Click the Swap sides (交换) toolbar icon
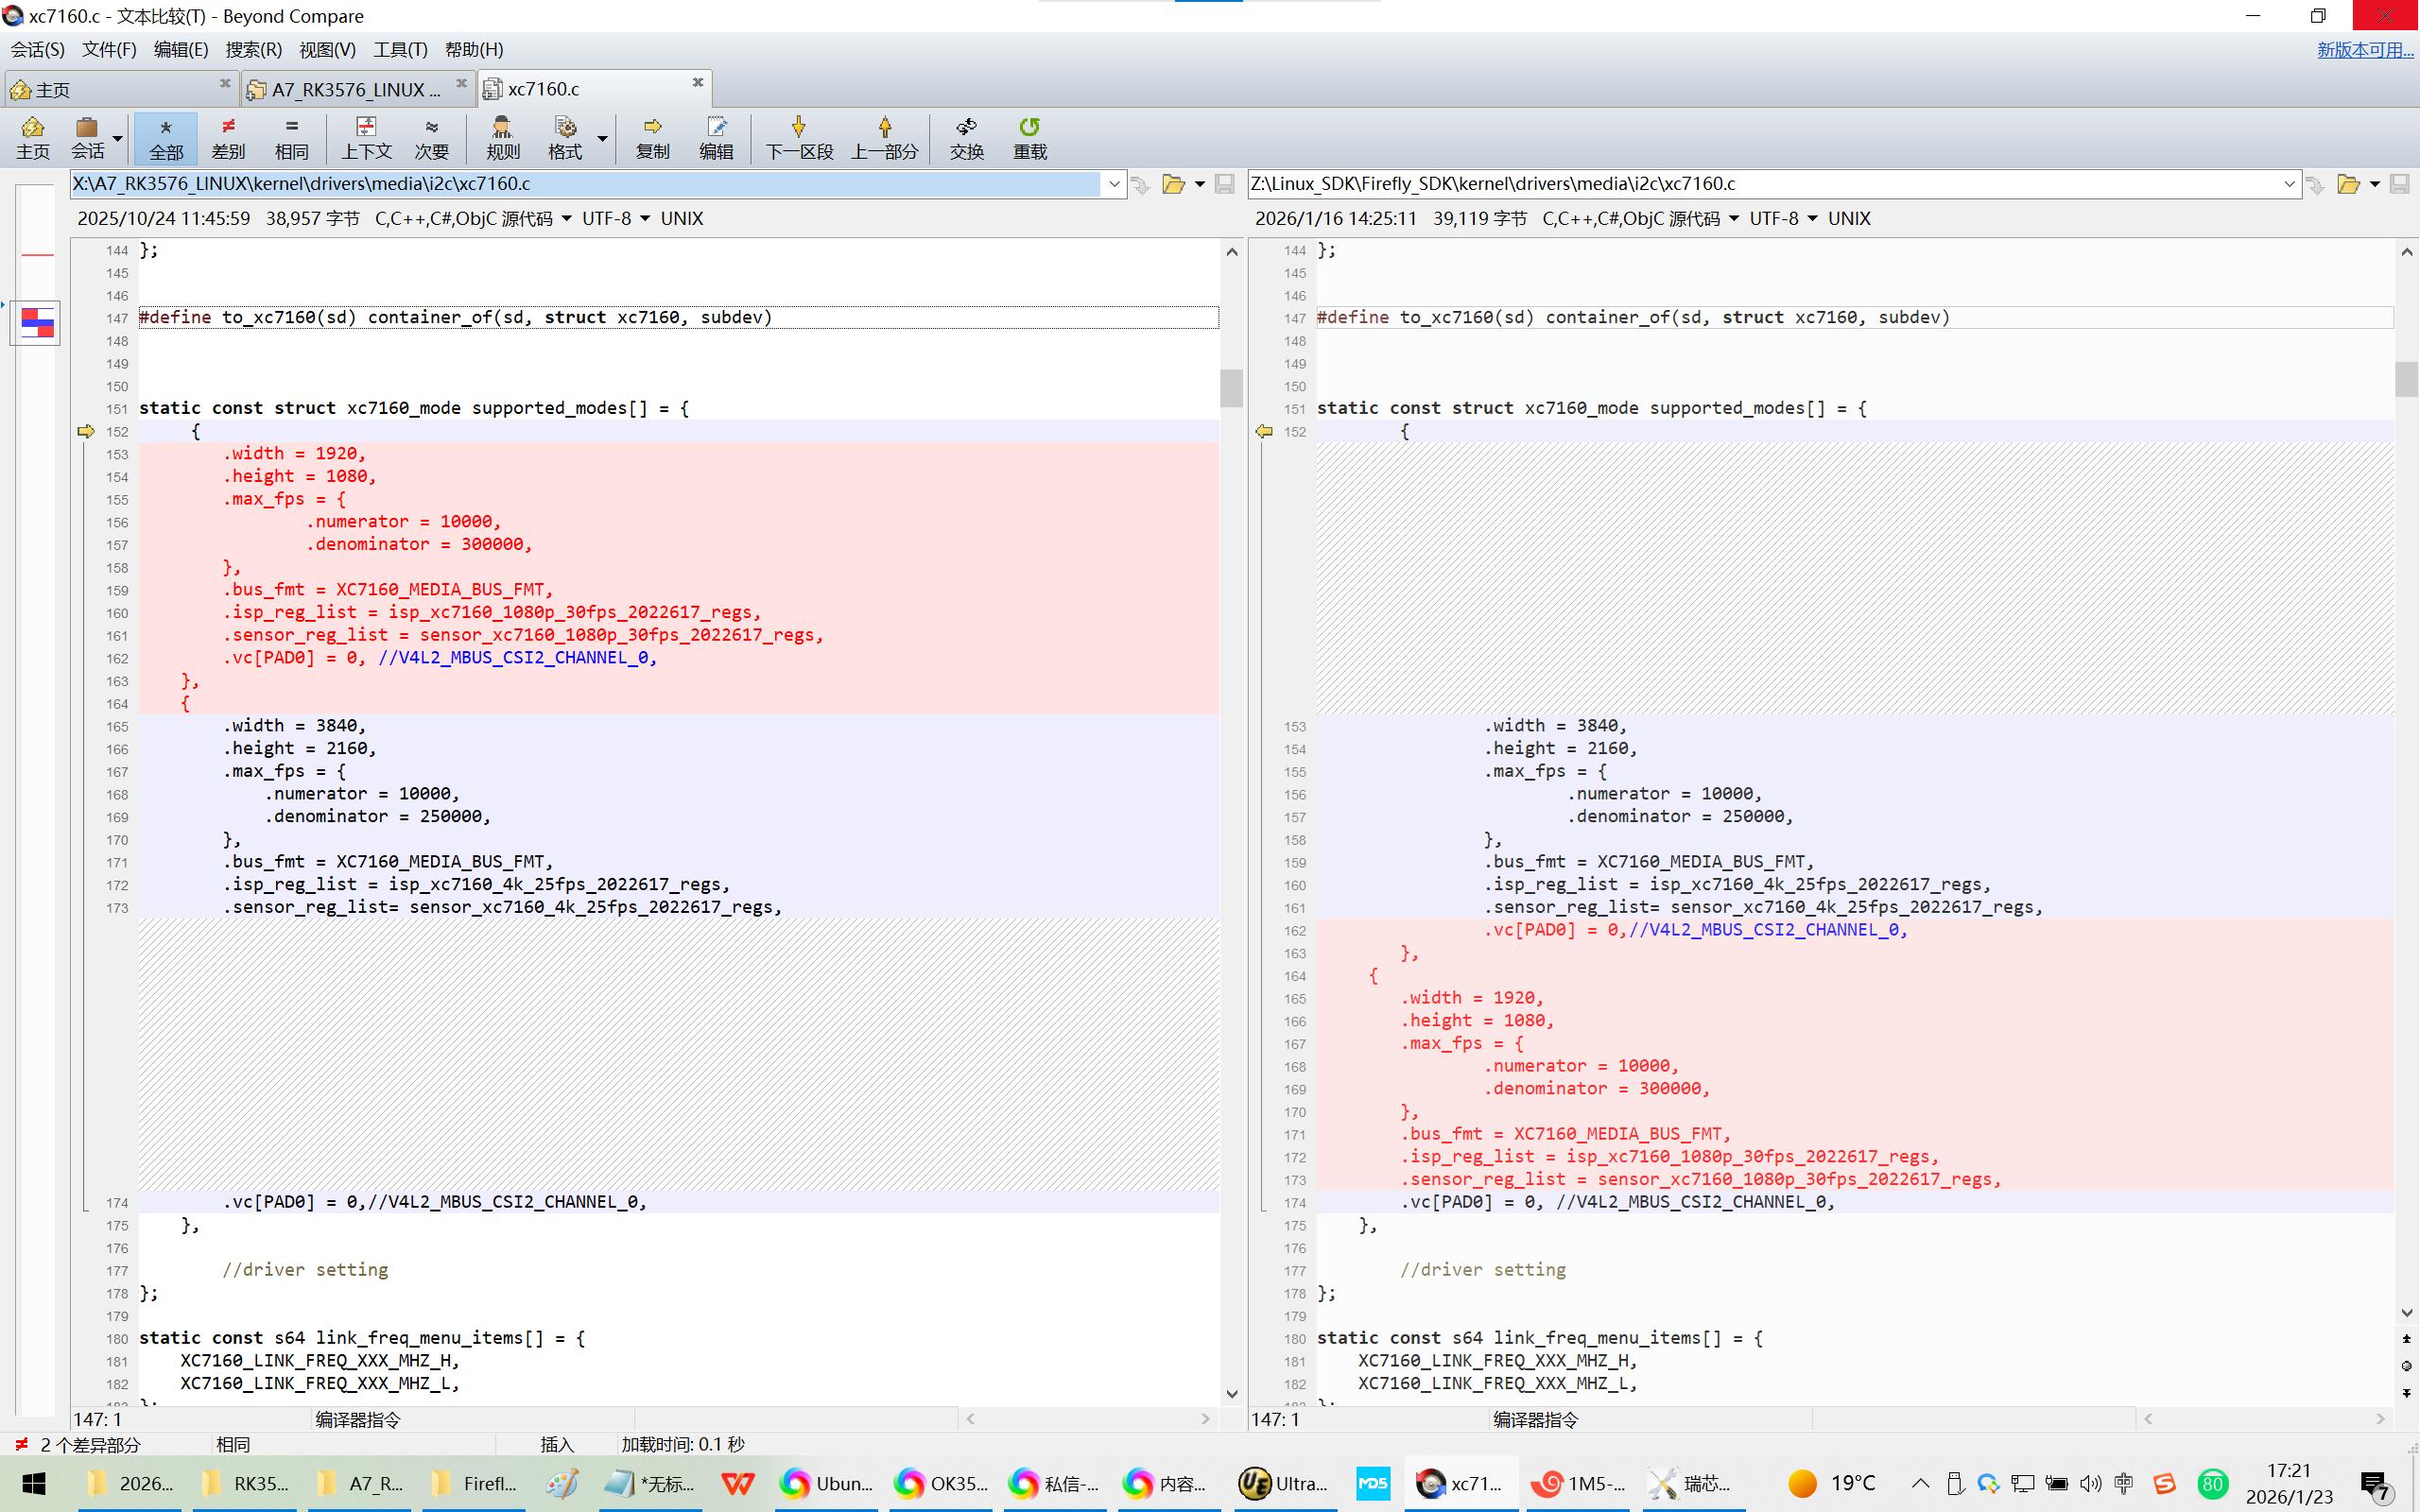 (966, 137)
